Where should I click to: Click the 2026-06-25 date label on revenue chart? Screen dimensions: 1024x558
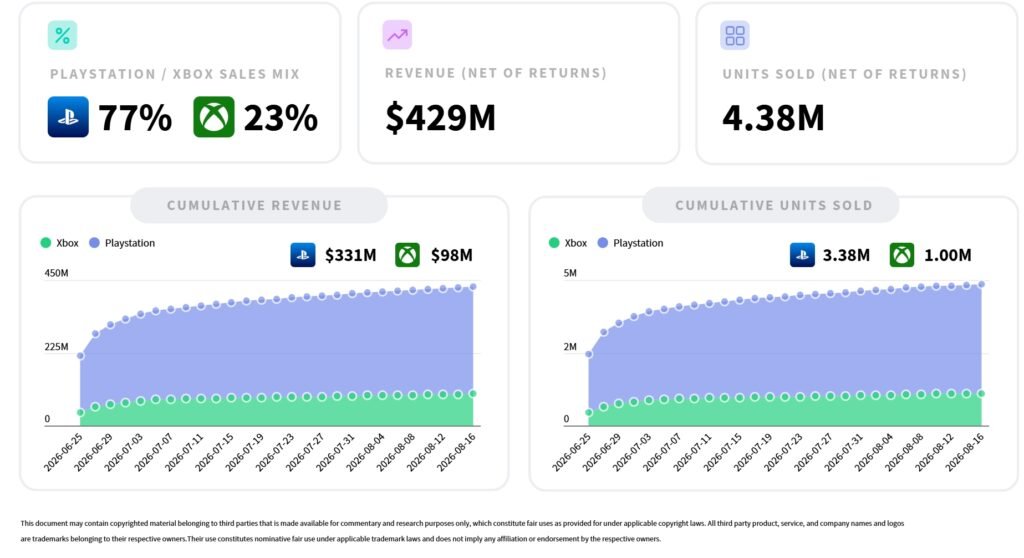click(63, 452)
